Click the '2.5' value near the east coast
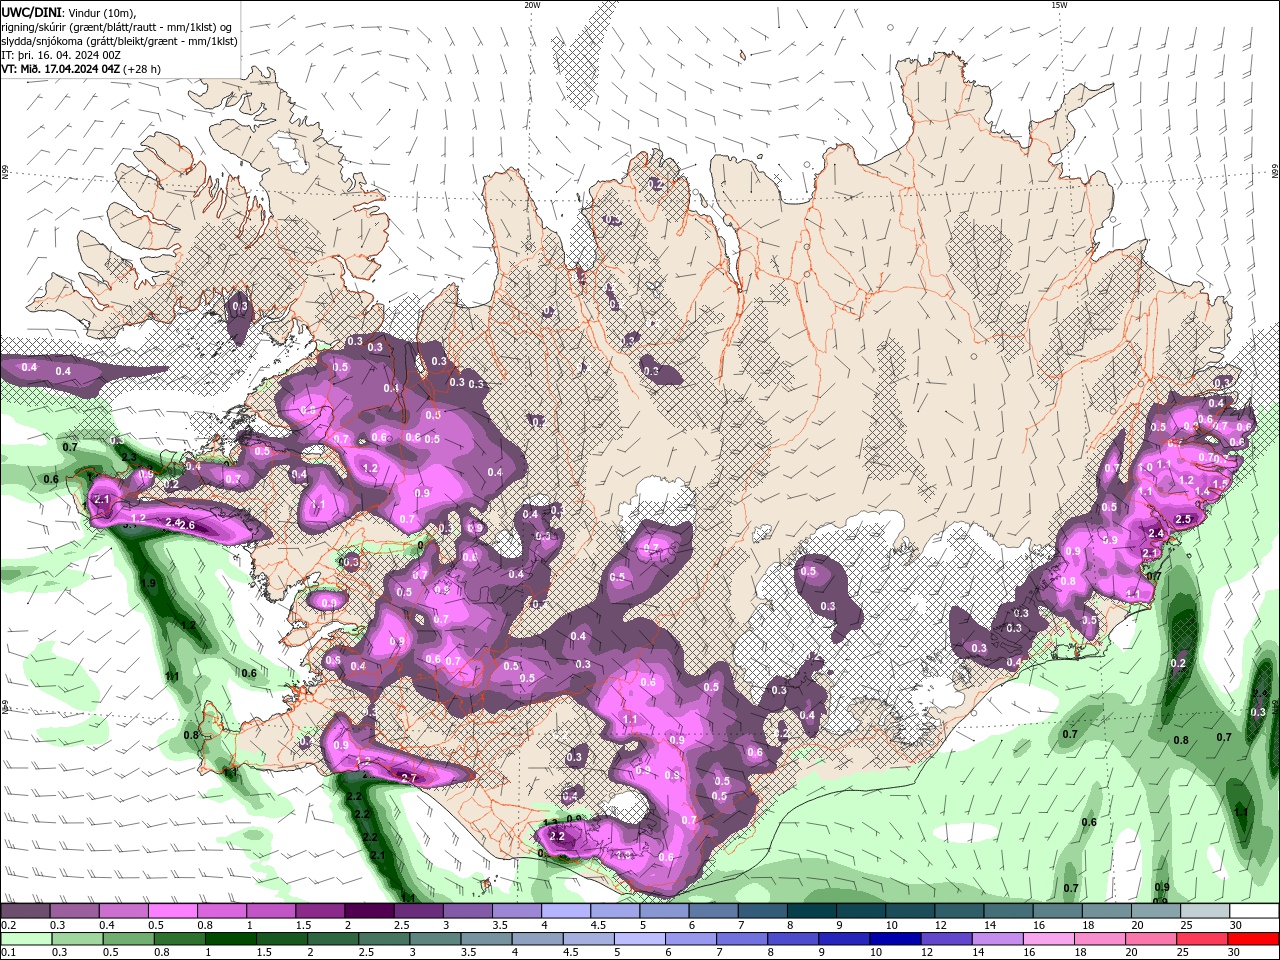Image resolution: width=1280 pixels, height=960 pixels. 1184,519
